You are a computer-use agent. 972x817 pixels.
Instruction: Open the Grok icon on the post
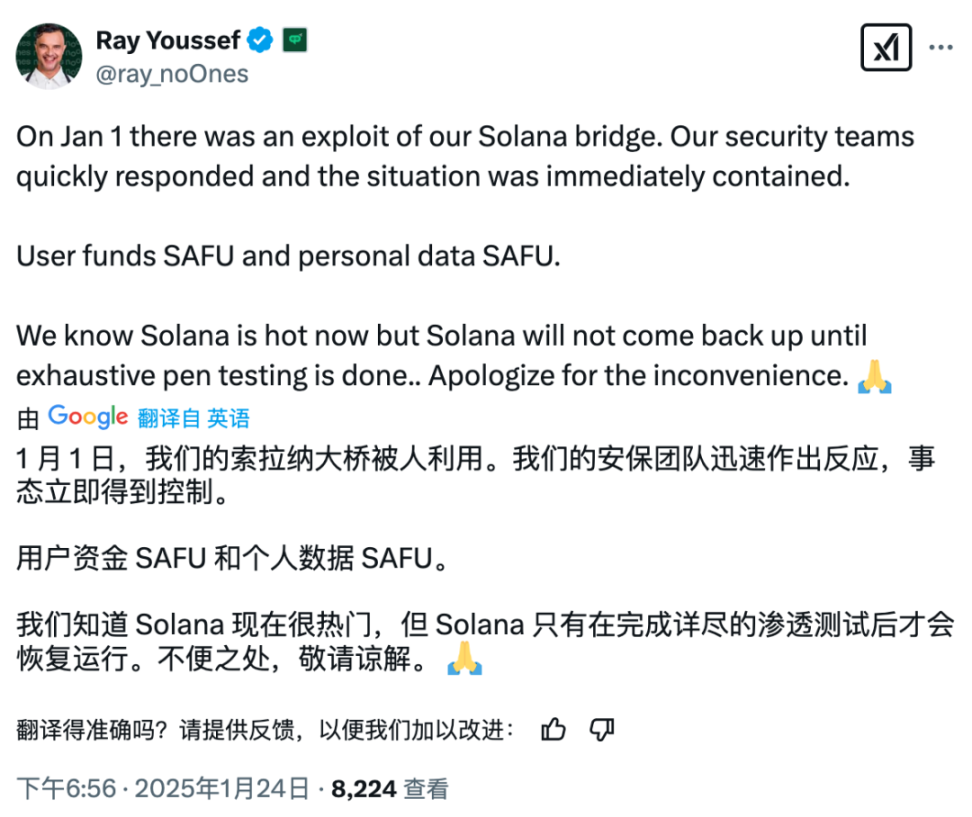click(886, 47)
